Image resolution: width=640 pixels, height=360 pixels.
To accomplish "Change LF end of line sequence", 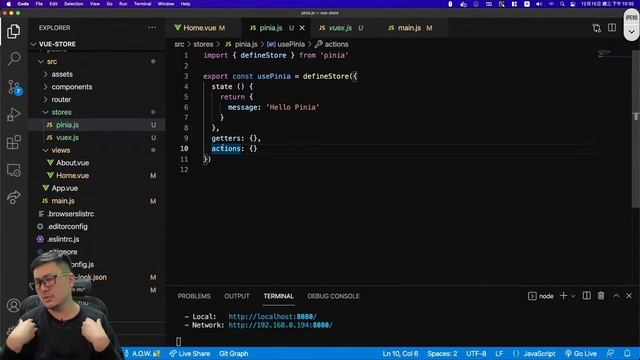I will coord(499,353).
